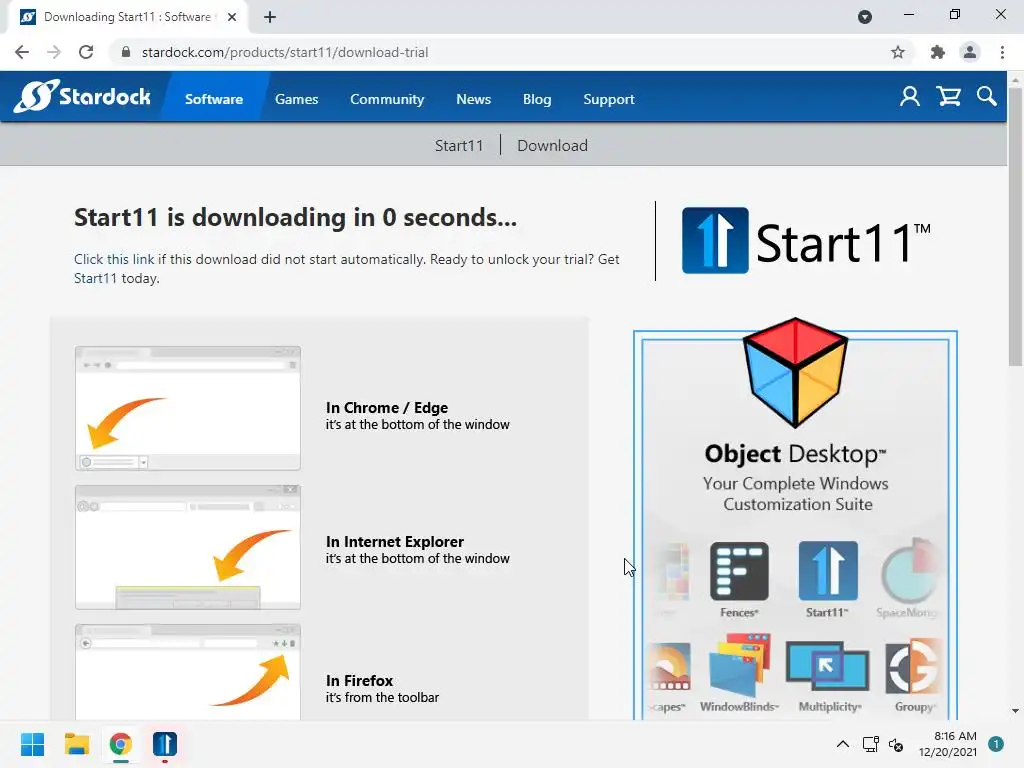
Task: Switch to Chrome in the taskbar
Action: [120, 744]
